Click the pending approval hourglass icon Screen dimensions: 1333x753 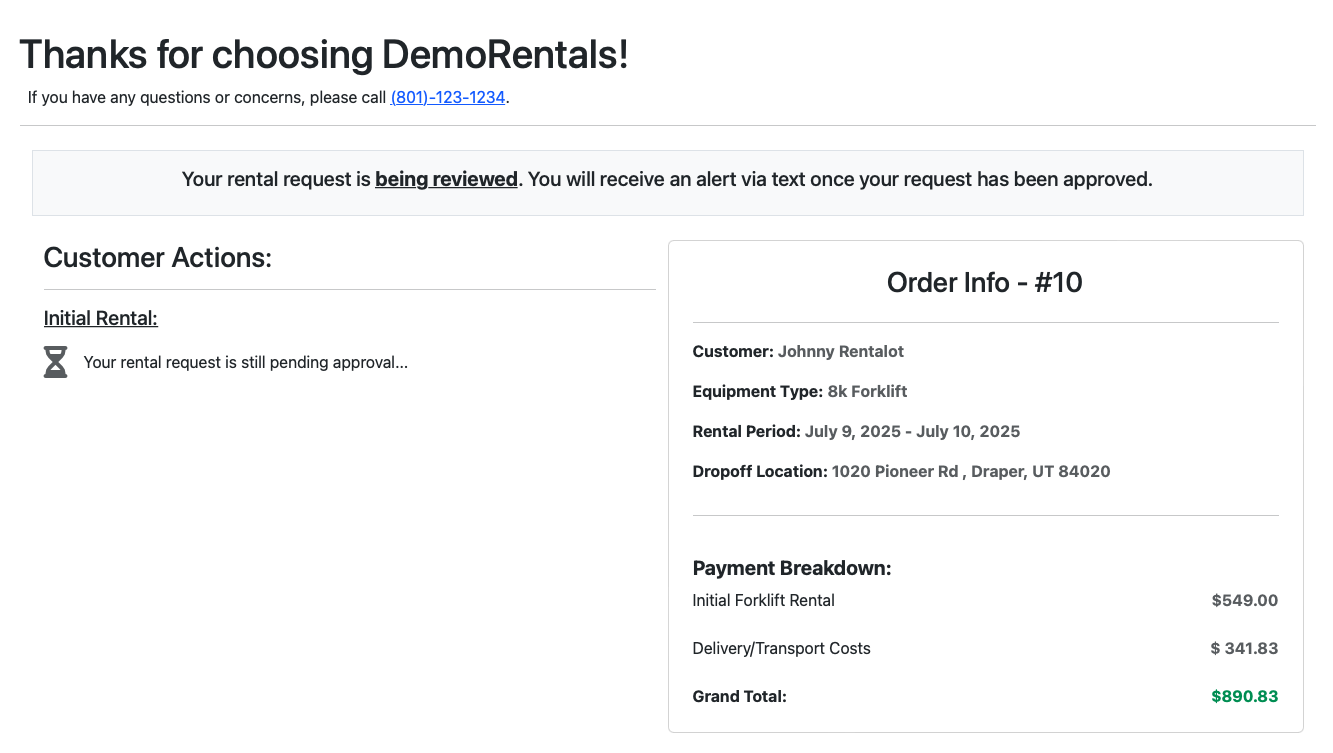56,362
